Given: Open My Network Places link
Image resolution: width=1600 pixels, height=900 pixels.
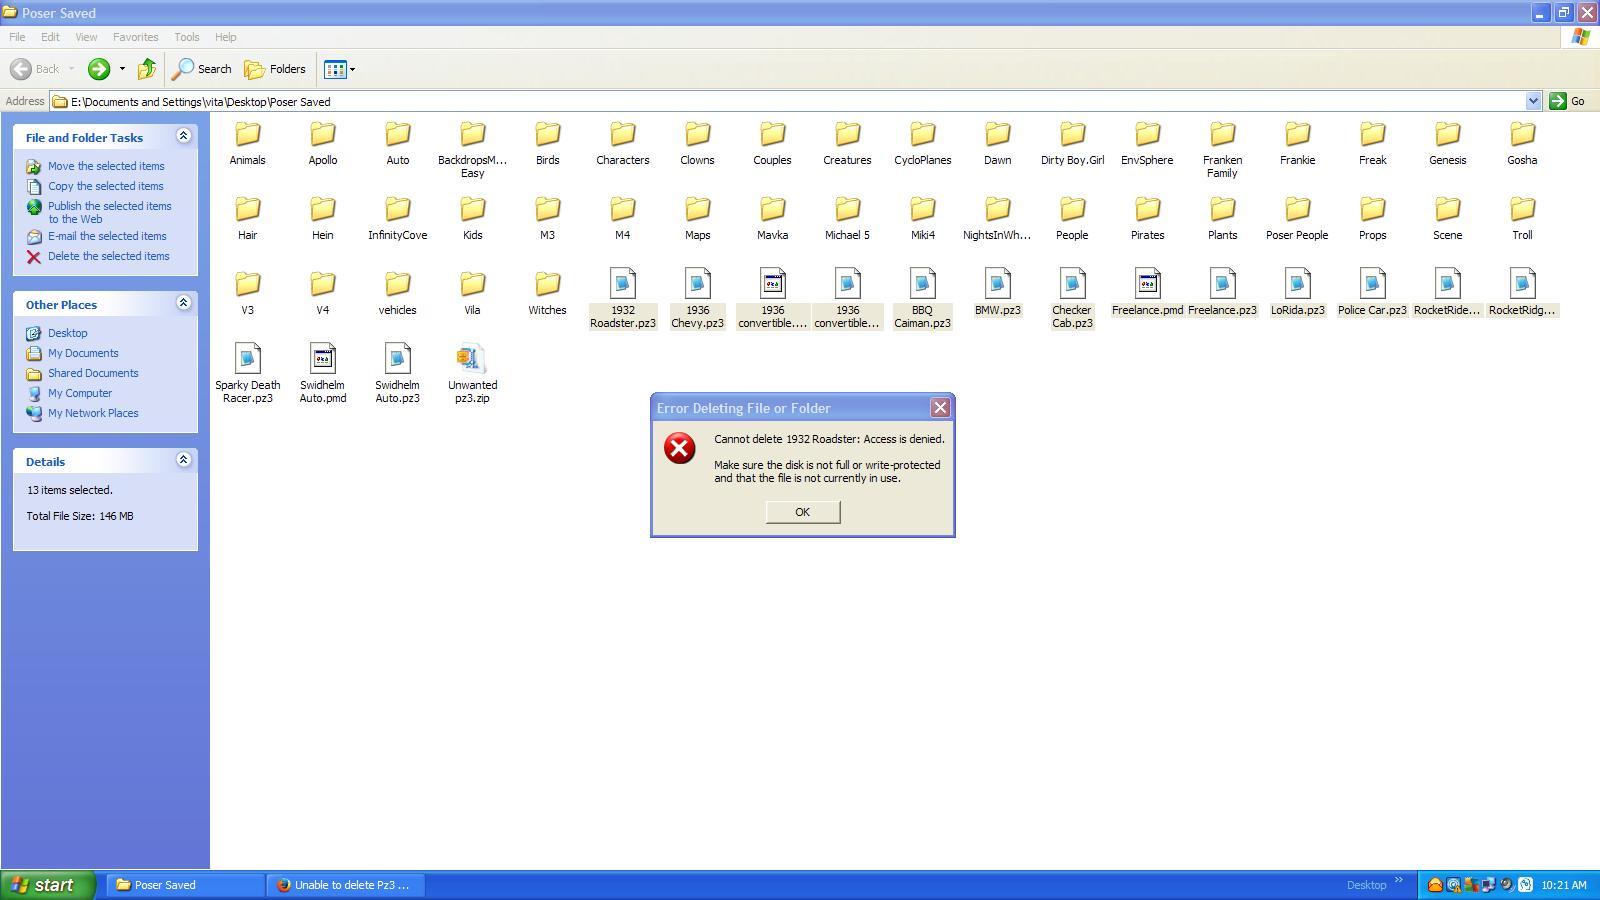Looking at the screenshot, I should pyautogui.click(x=93, y=413).
